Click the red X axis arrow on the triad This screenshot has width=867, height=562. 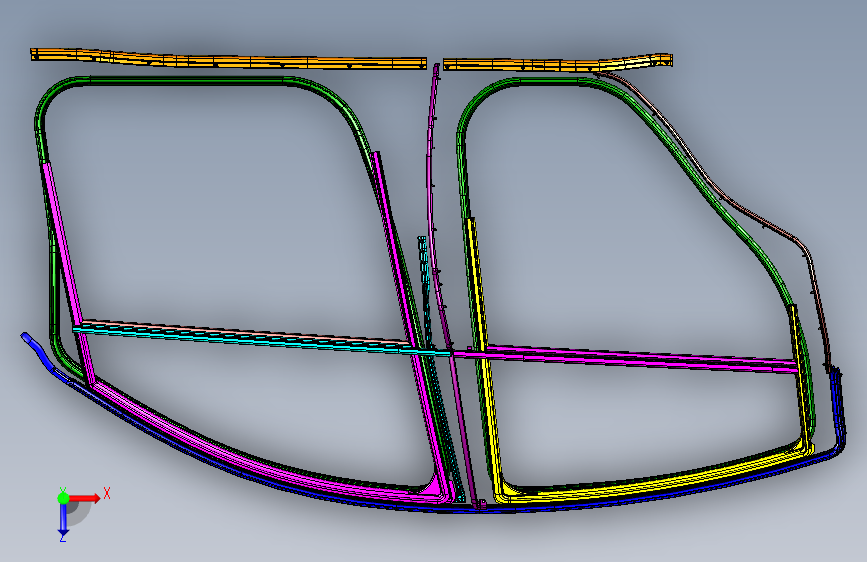pos(87,498)
